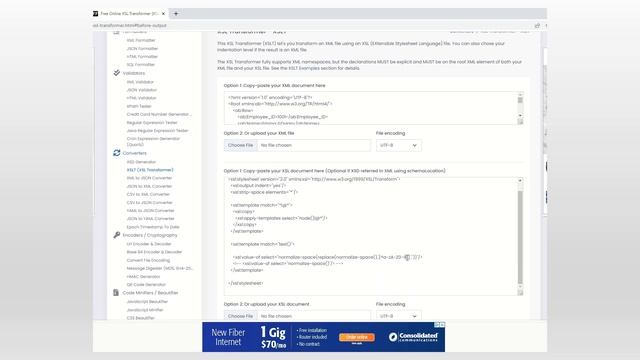The width and height of the screenshot is (640, 360).
Task: Open Cron Expression Generator (Quartz) link
Action: point(153,142)
